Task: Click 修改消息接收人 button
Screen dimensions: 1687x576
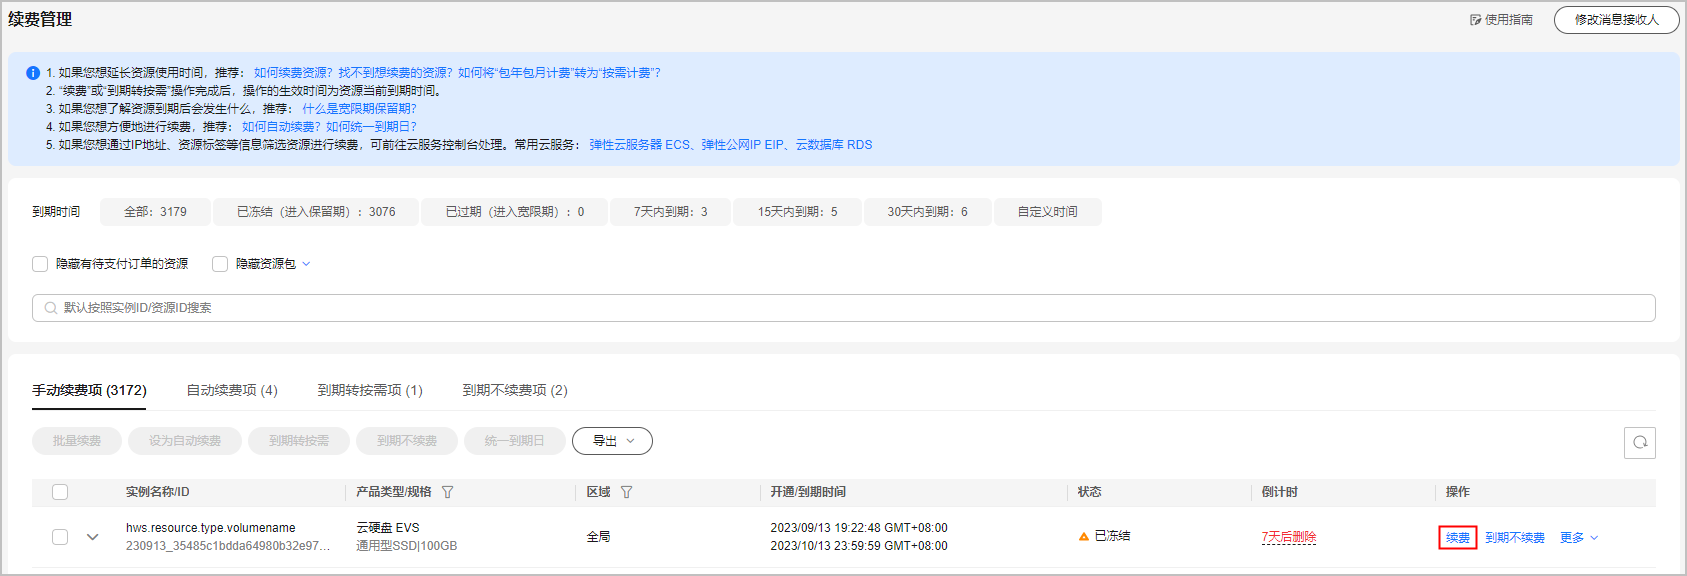Action: click(1616, 20)
